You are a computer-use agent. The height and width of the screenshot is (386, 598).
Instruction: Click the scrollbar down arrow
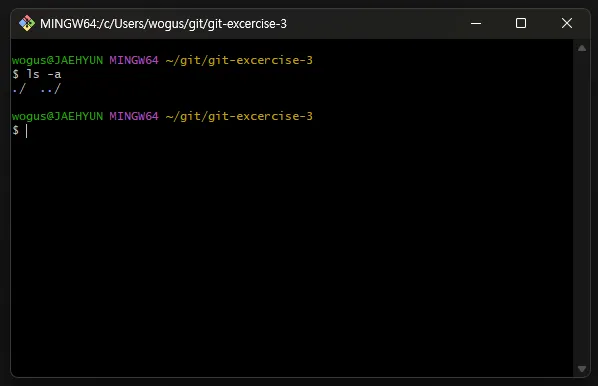pos(582,369)
